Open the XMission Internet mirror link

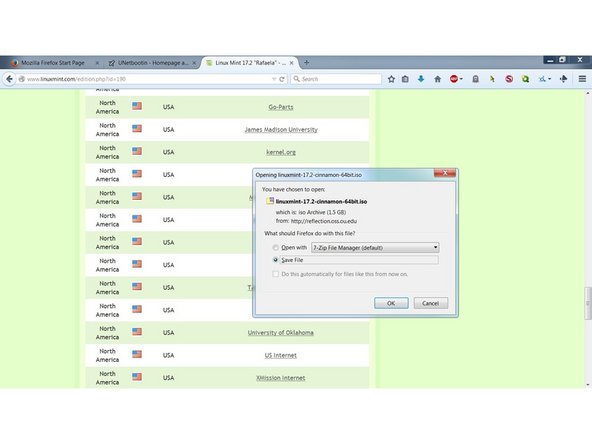pos(281,378)
